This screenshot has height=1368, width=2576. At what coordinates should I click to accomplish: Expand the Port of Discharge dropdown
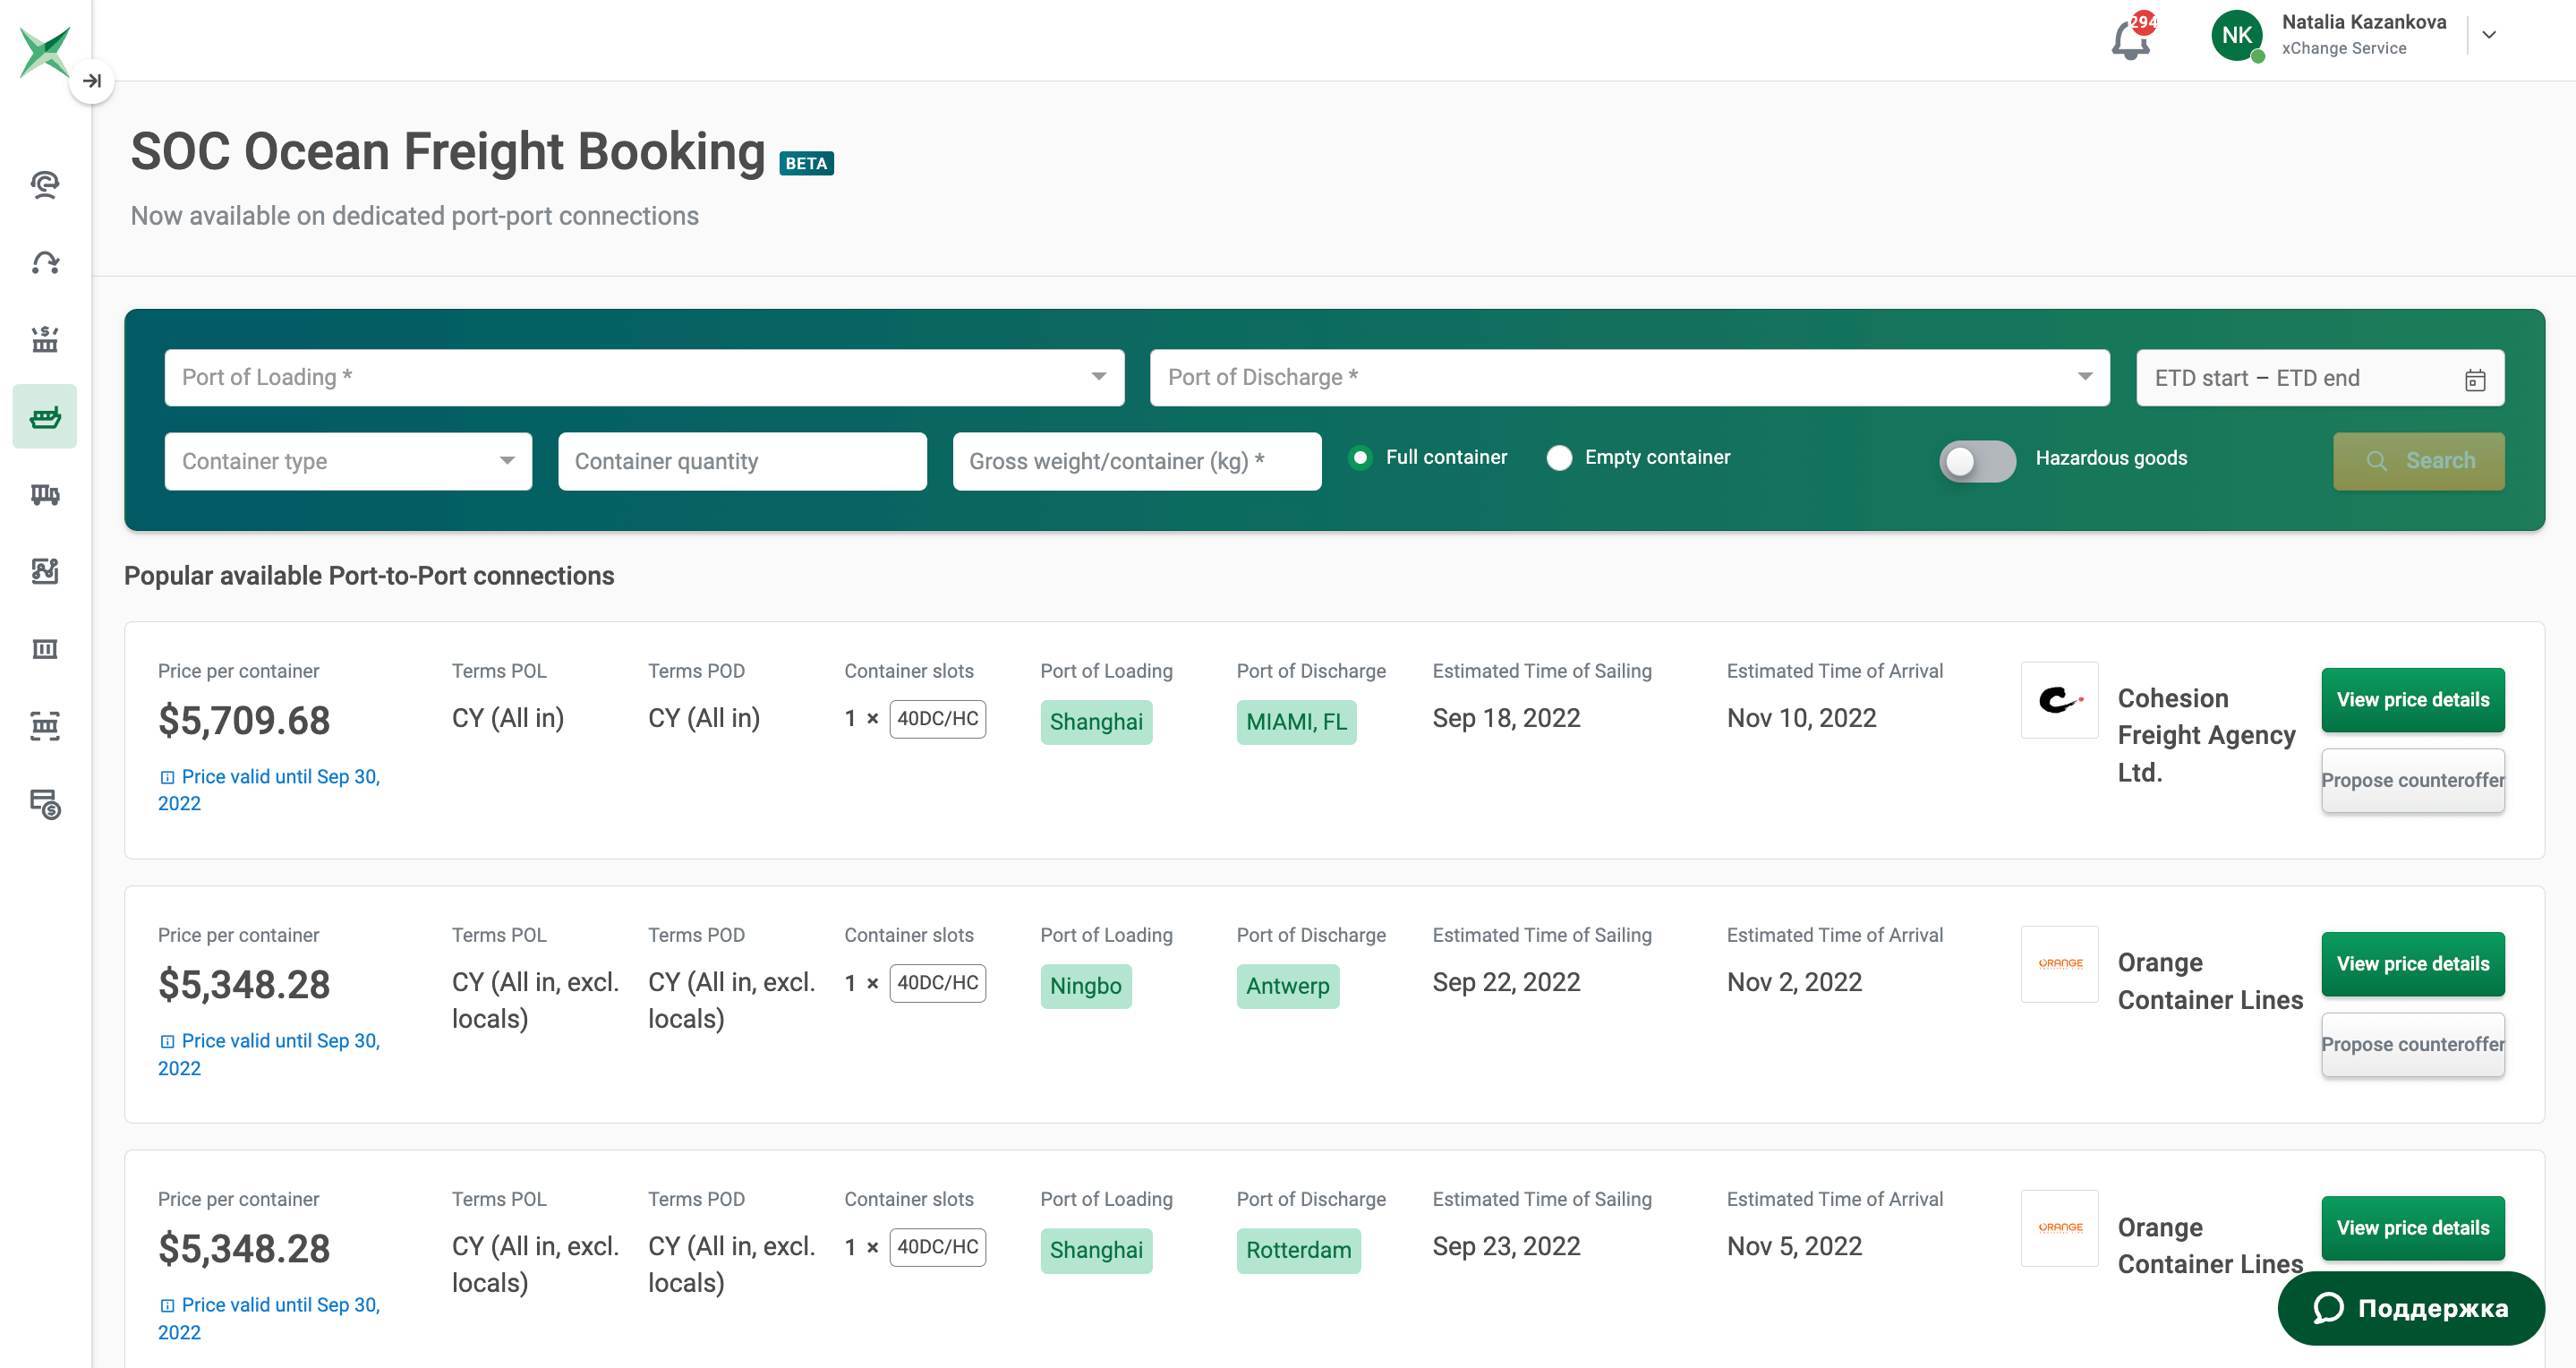2087,377
